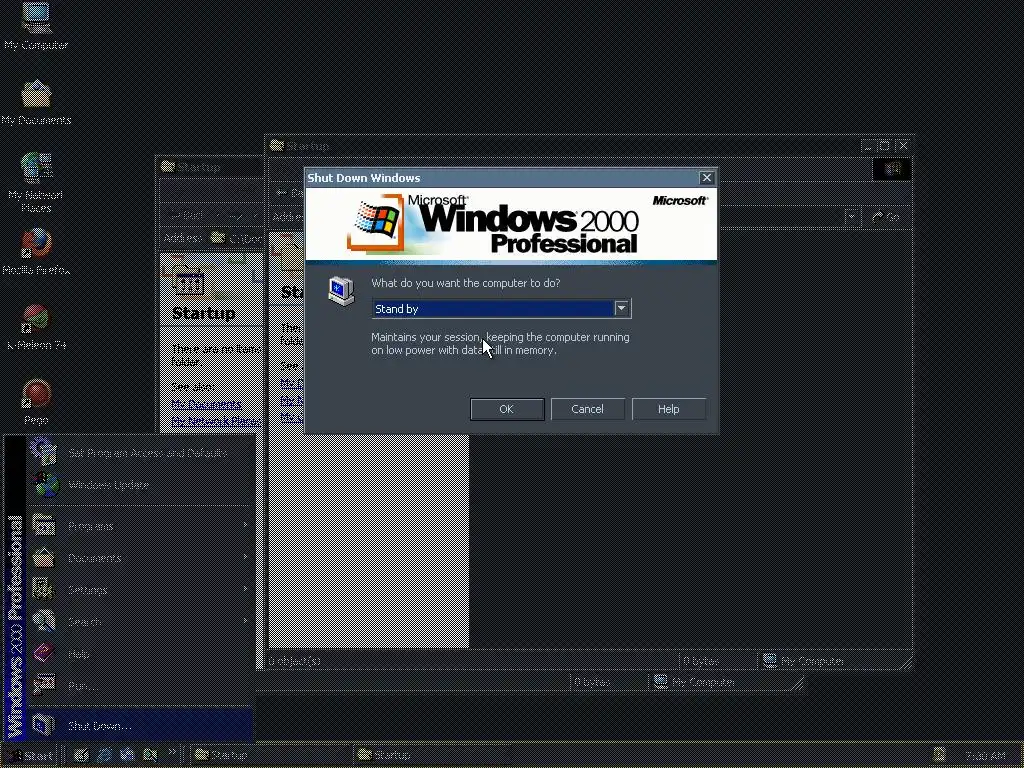This screenshot has height=768, width=1024.
Task: Click the system tray icon near clock
Action: pos(939,755)
